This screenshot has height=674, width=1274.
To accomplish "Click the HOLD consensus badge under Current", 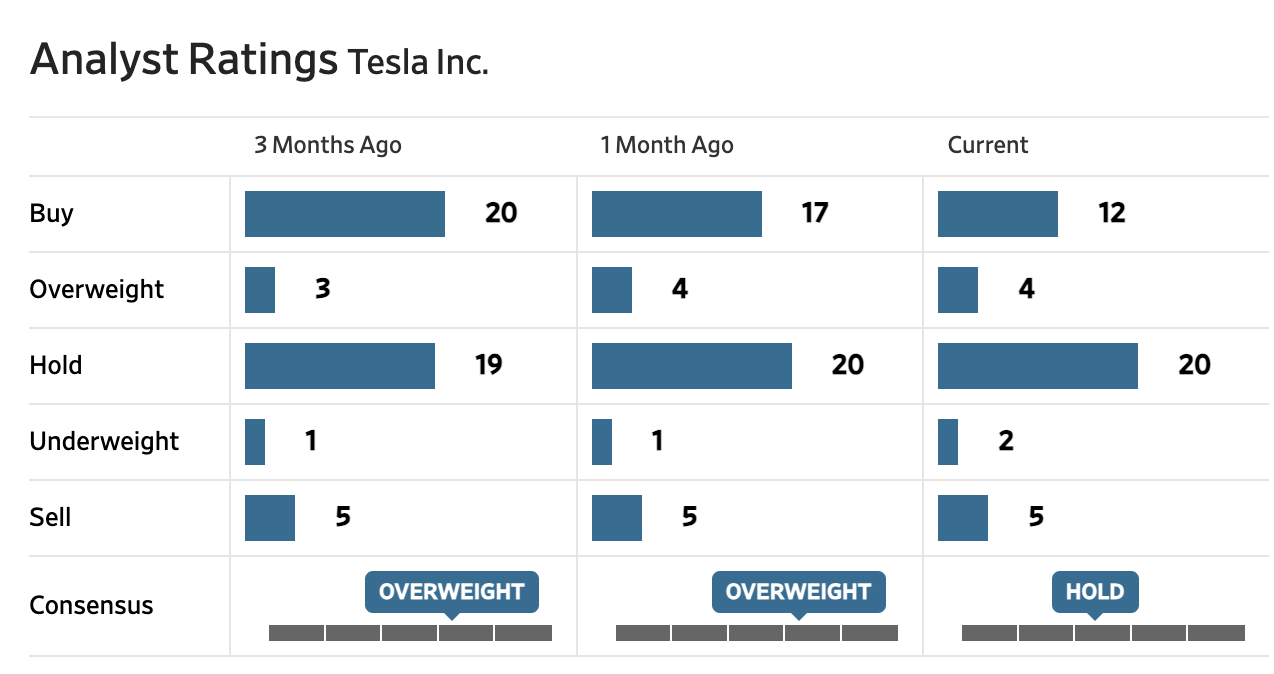I will coord(1095,591).
